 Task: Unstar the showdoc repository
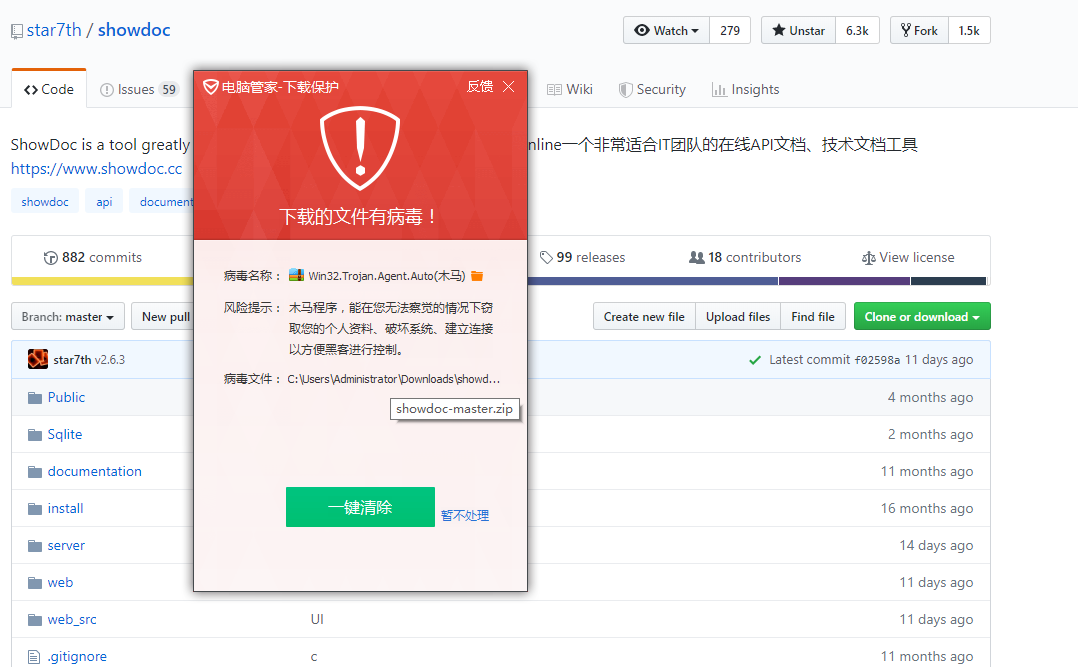click(798, 30)
